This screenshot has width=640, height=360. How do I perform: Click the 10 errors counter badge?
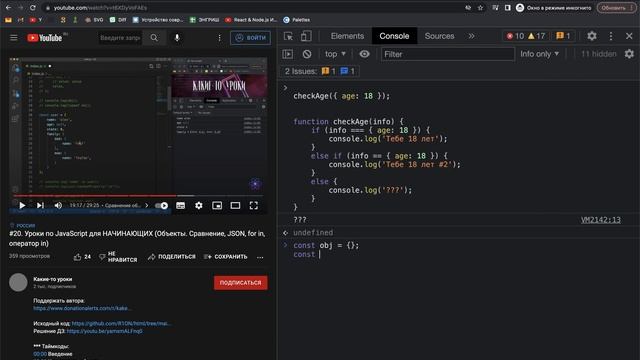pos(515,36)
